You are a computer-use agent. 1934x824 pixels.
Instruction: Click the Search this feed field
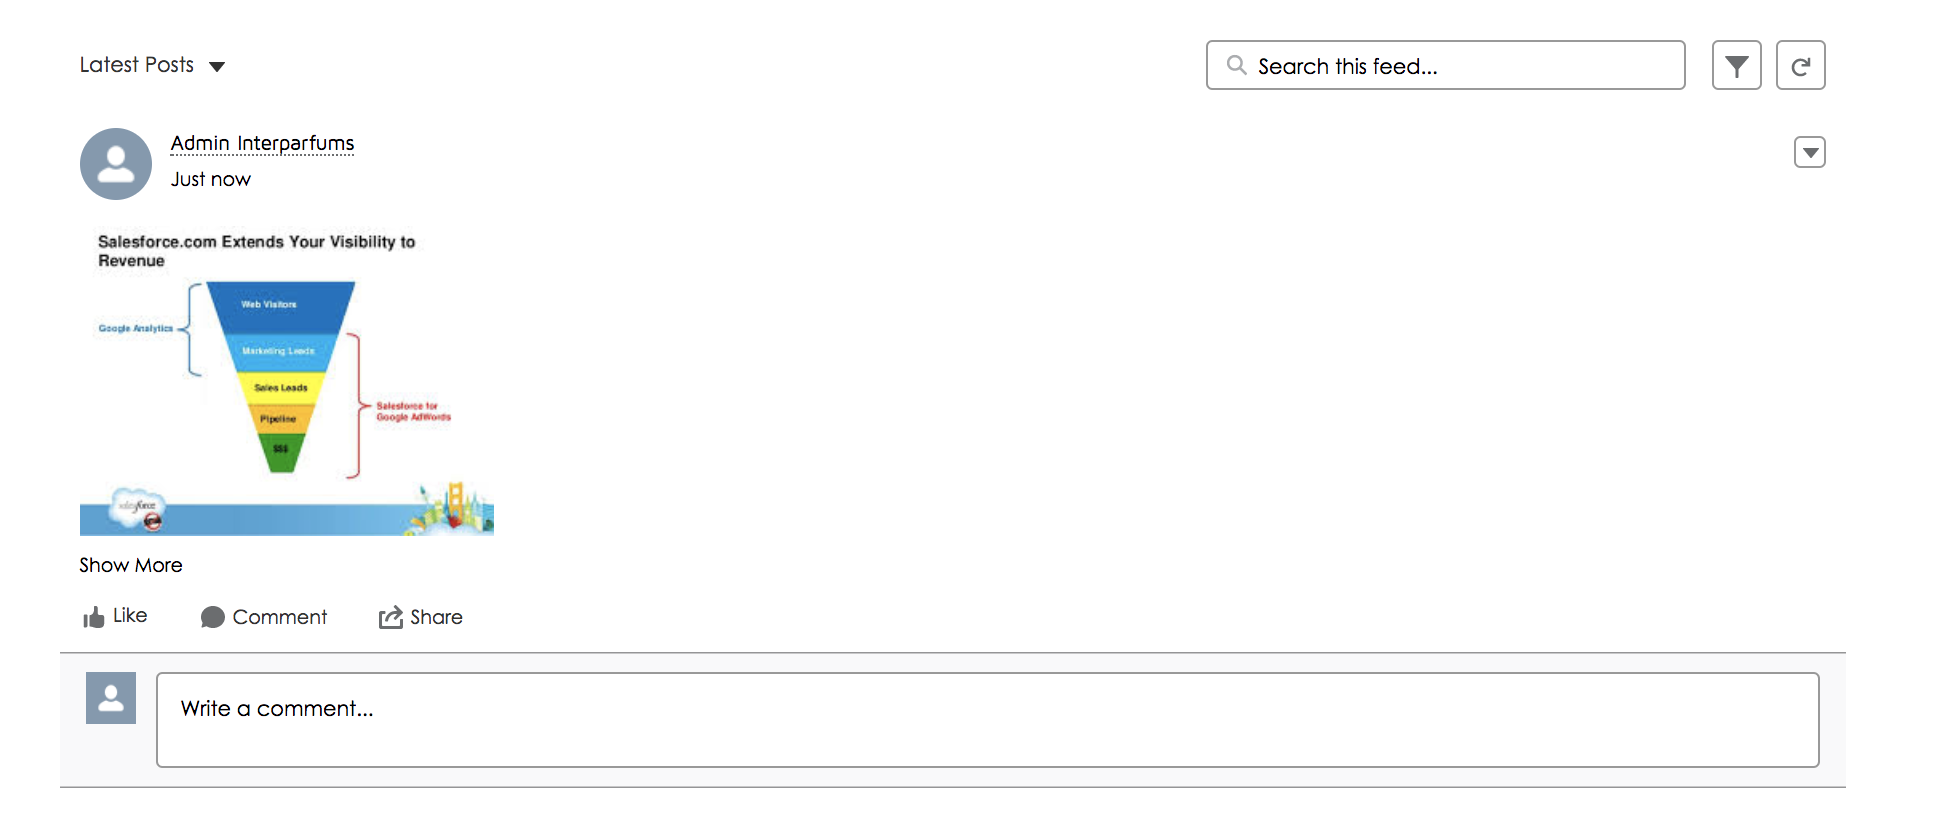[1460, 66]
